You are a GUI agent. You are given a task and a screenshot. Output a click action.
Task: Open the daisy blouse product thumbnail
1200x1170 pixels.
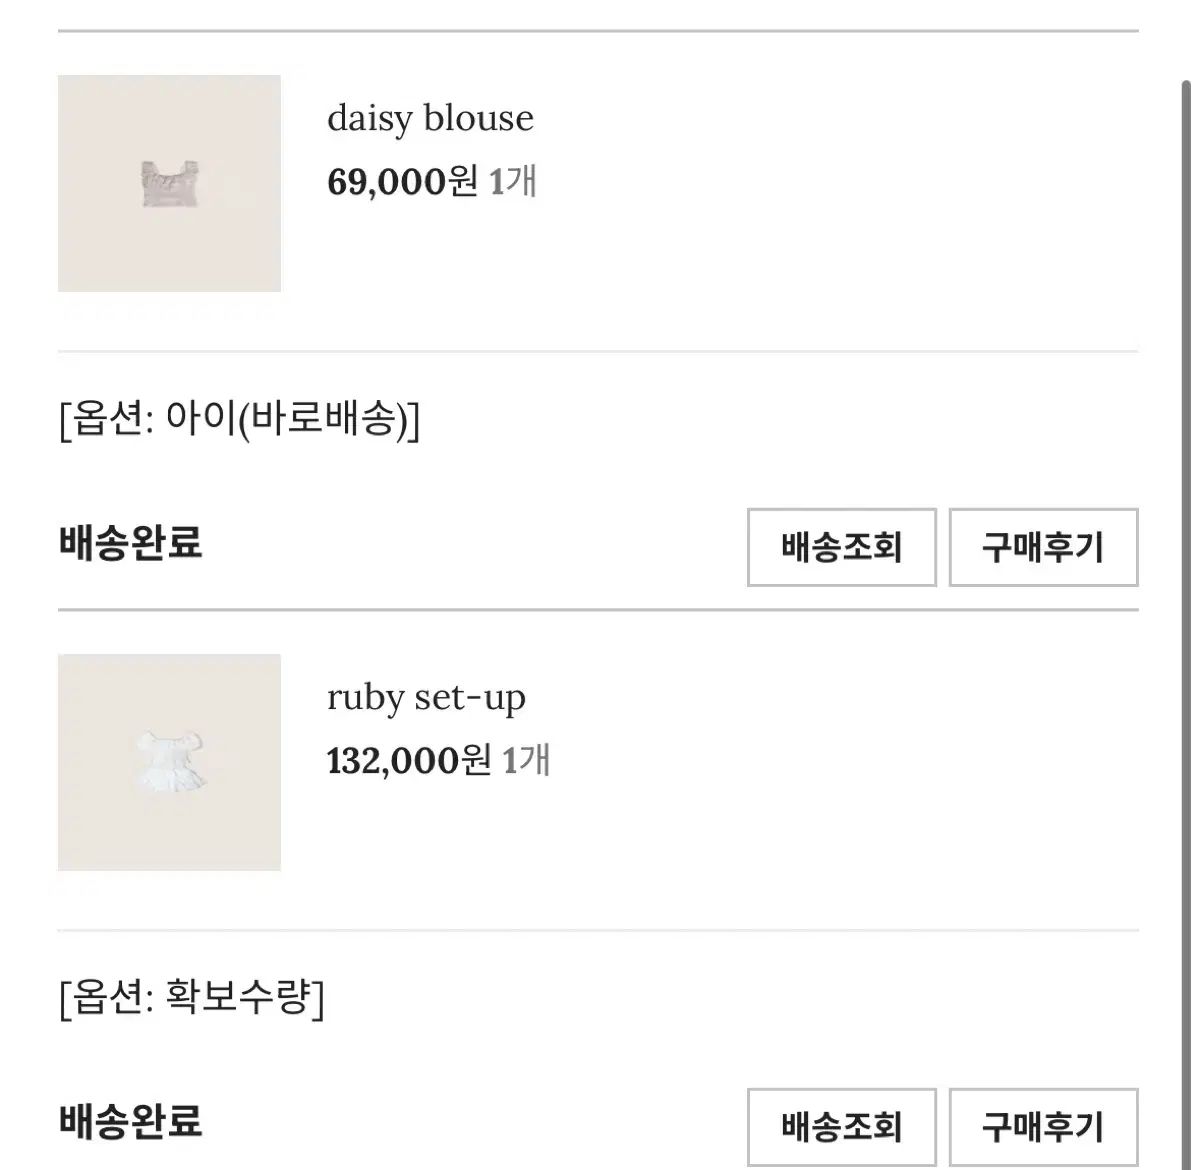click(x=169, y=183)
